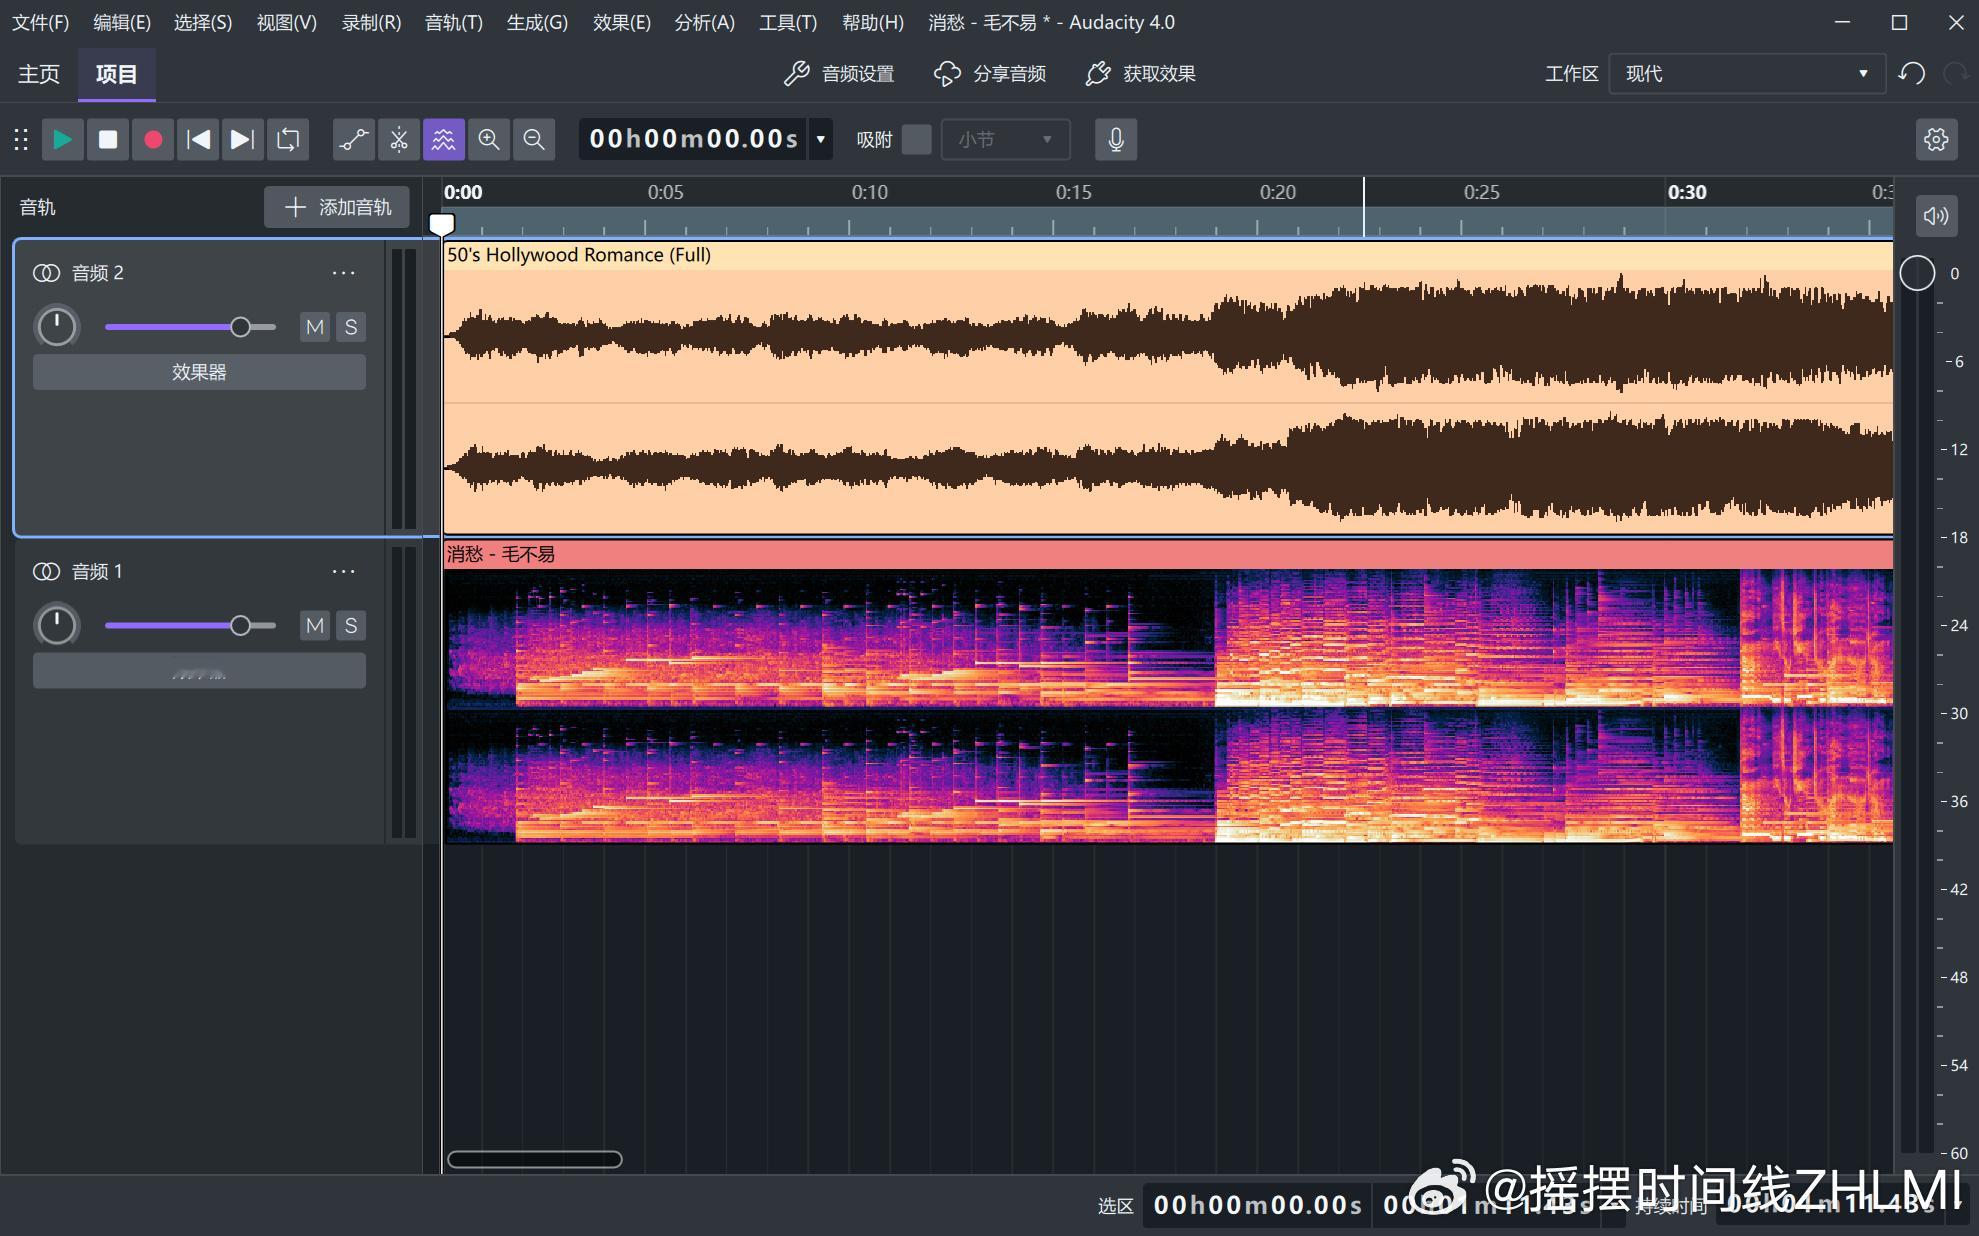Open the 工具(T) menu

788,22
